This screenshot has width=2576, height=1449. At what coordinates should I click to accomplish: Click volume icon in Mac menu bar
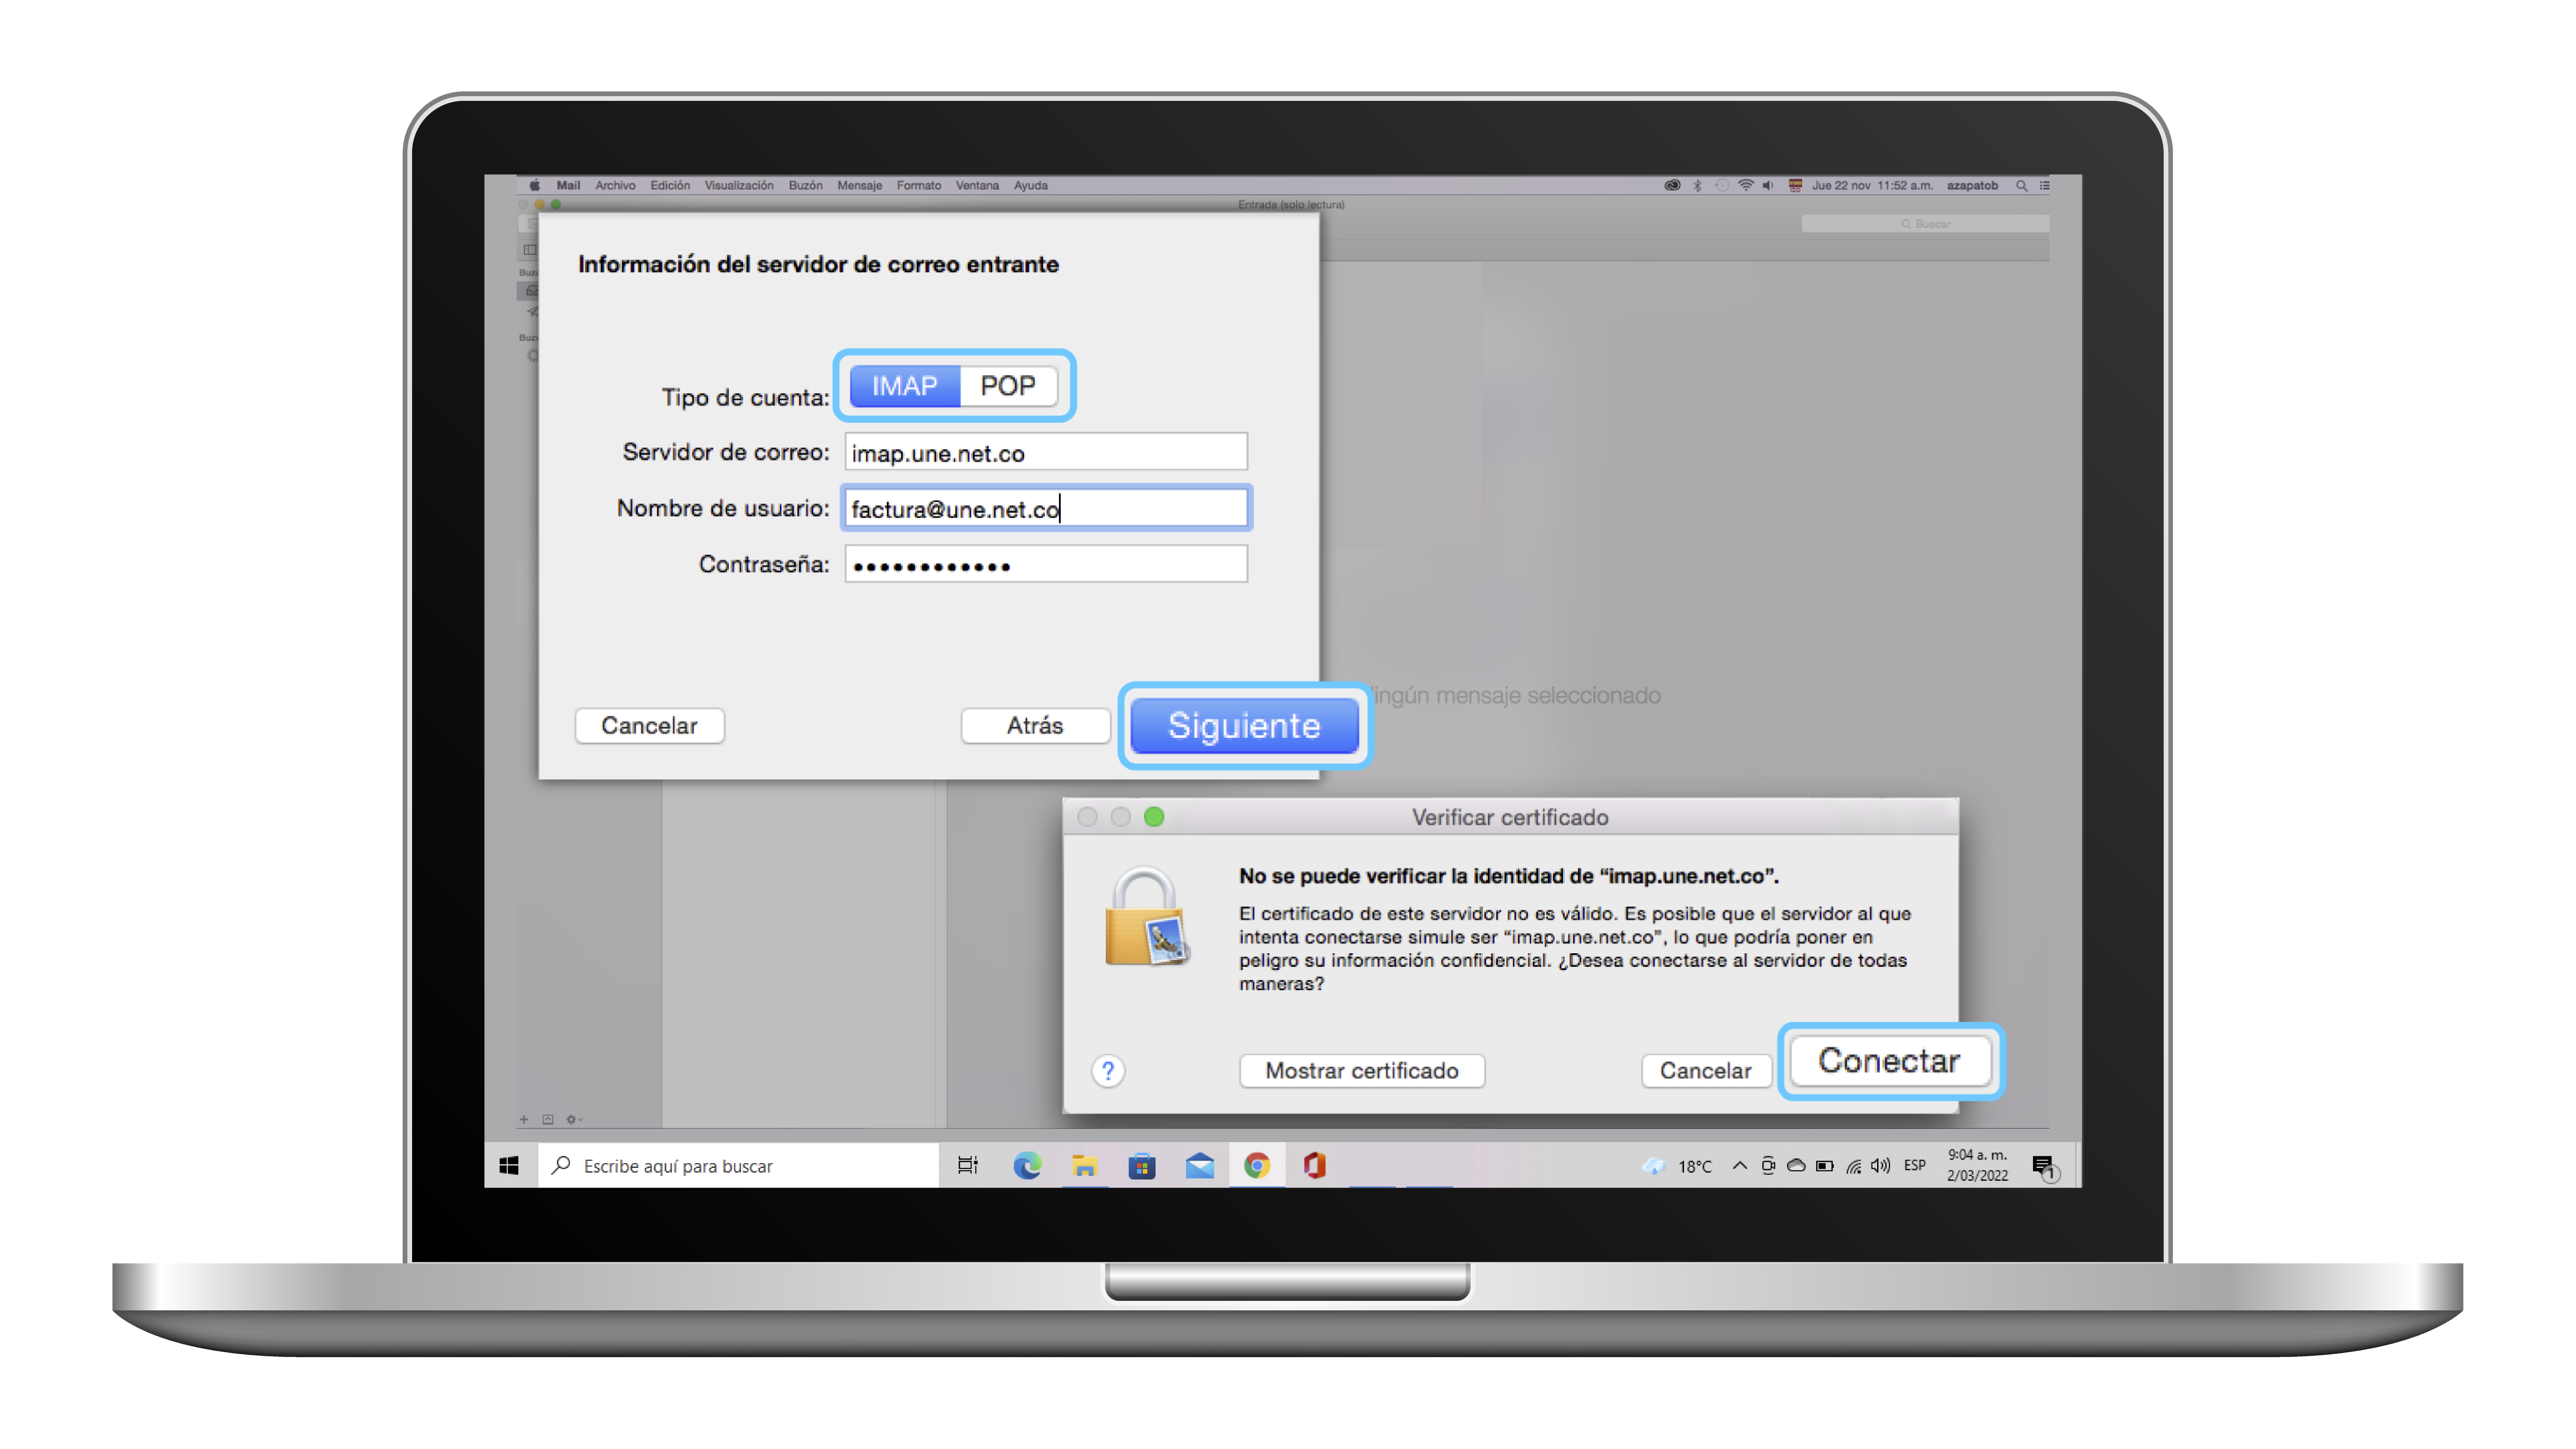tap(1768, 186)
